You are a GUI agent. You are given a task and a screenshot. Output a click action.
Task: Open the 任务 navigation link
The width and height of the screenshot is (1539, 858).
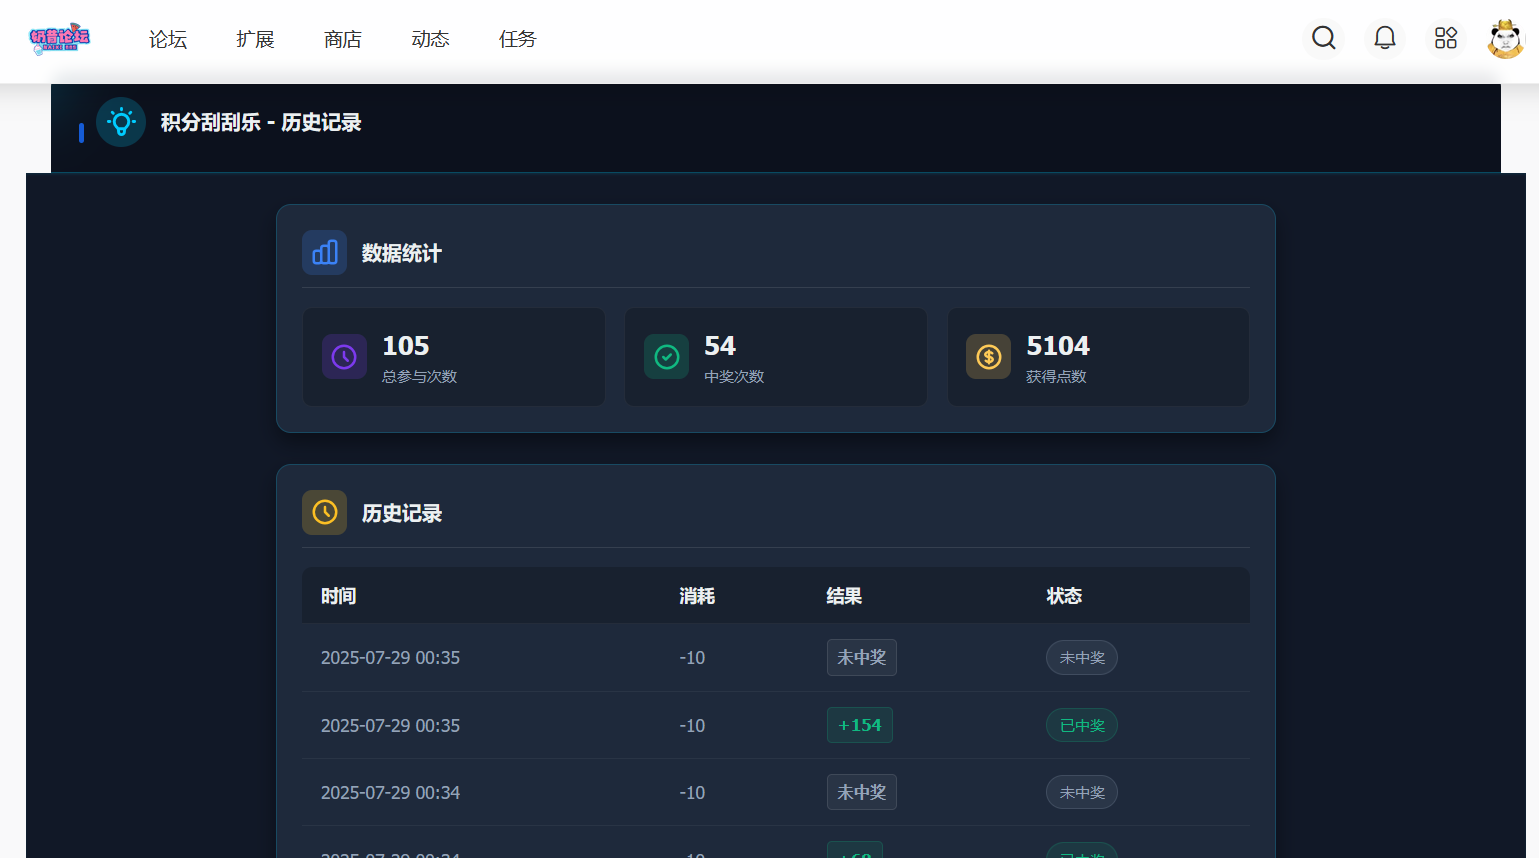(x=518, y=39)
